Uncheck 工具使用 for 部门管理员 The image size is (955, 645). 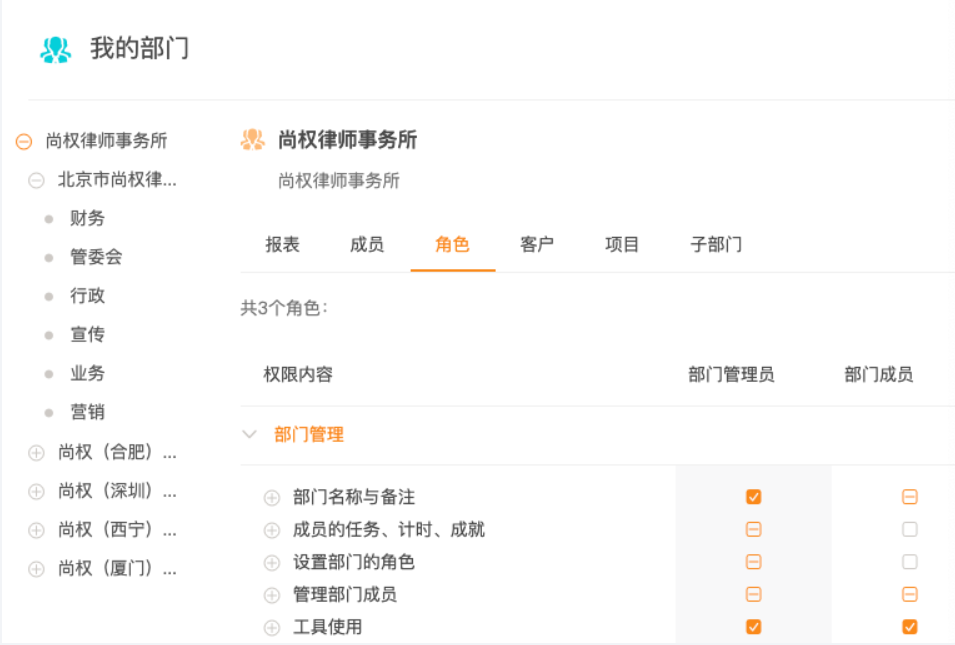pyautogui.click(x=753, y=627)
